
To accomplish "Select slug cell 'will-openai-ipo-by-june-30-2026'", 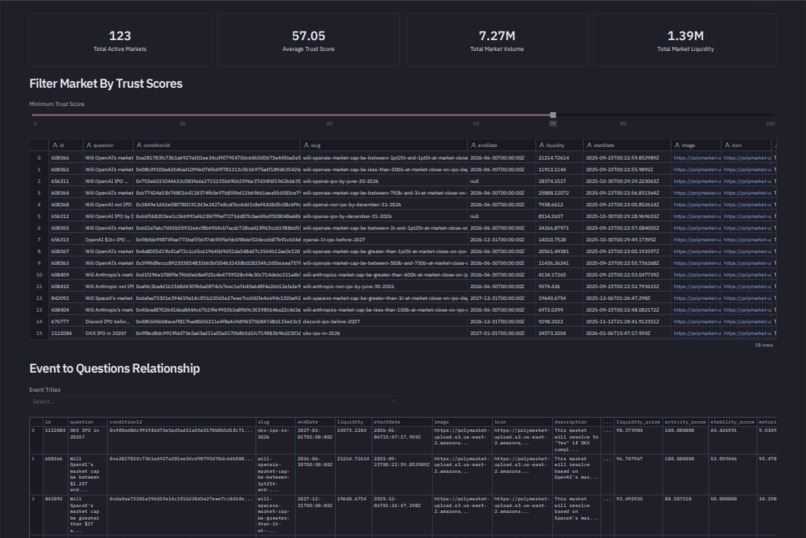I will click(384, 181).
